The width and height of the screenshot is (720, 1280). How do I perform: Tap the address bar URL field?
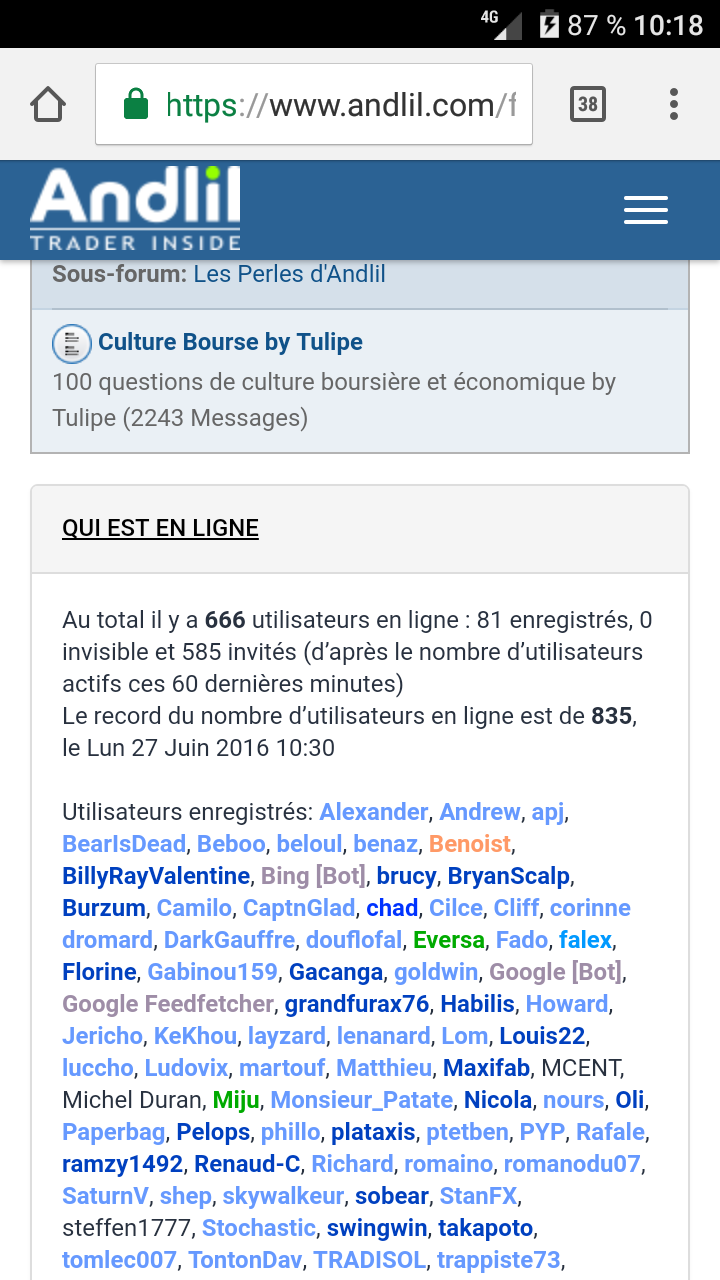340,105
